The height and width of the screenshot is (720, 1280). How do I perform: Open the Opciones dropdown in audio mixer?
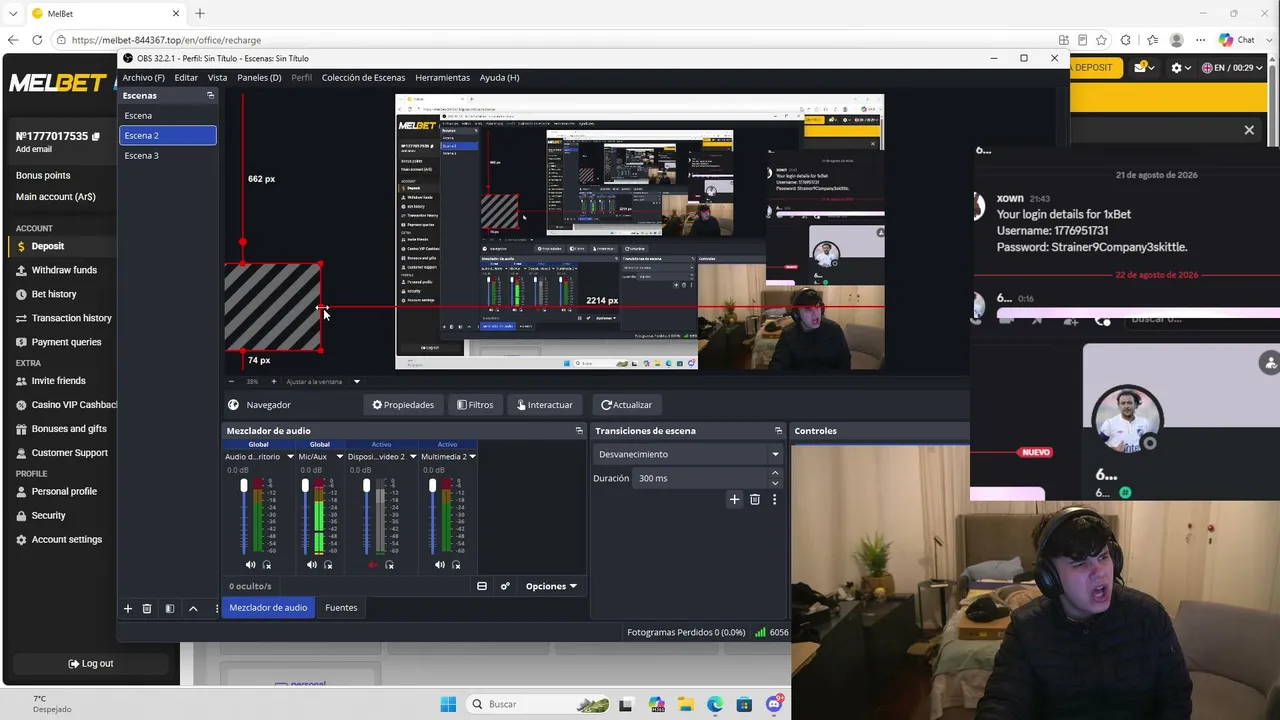(x=551, y=586)
